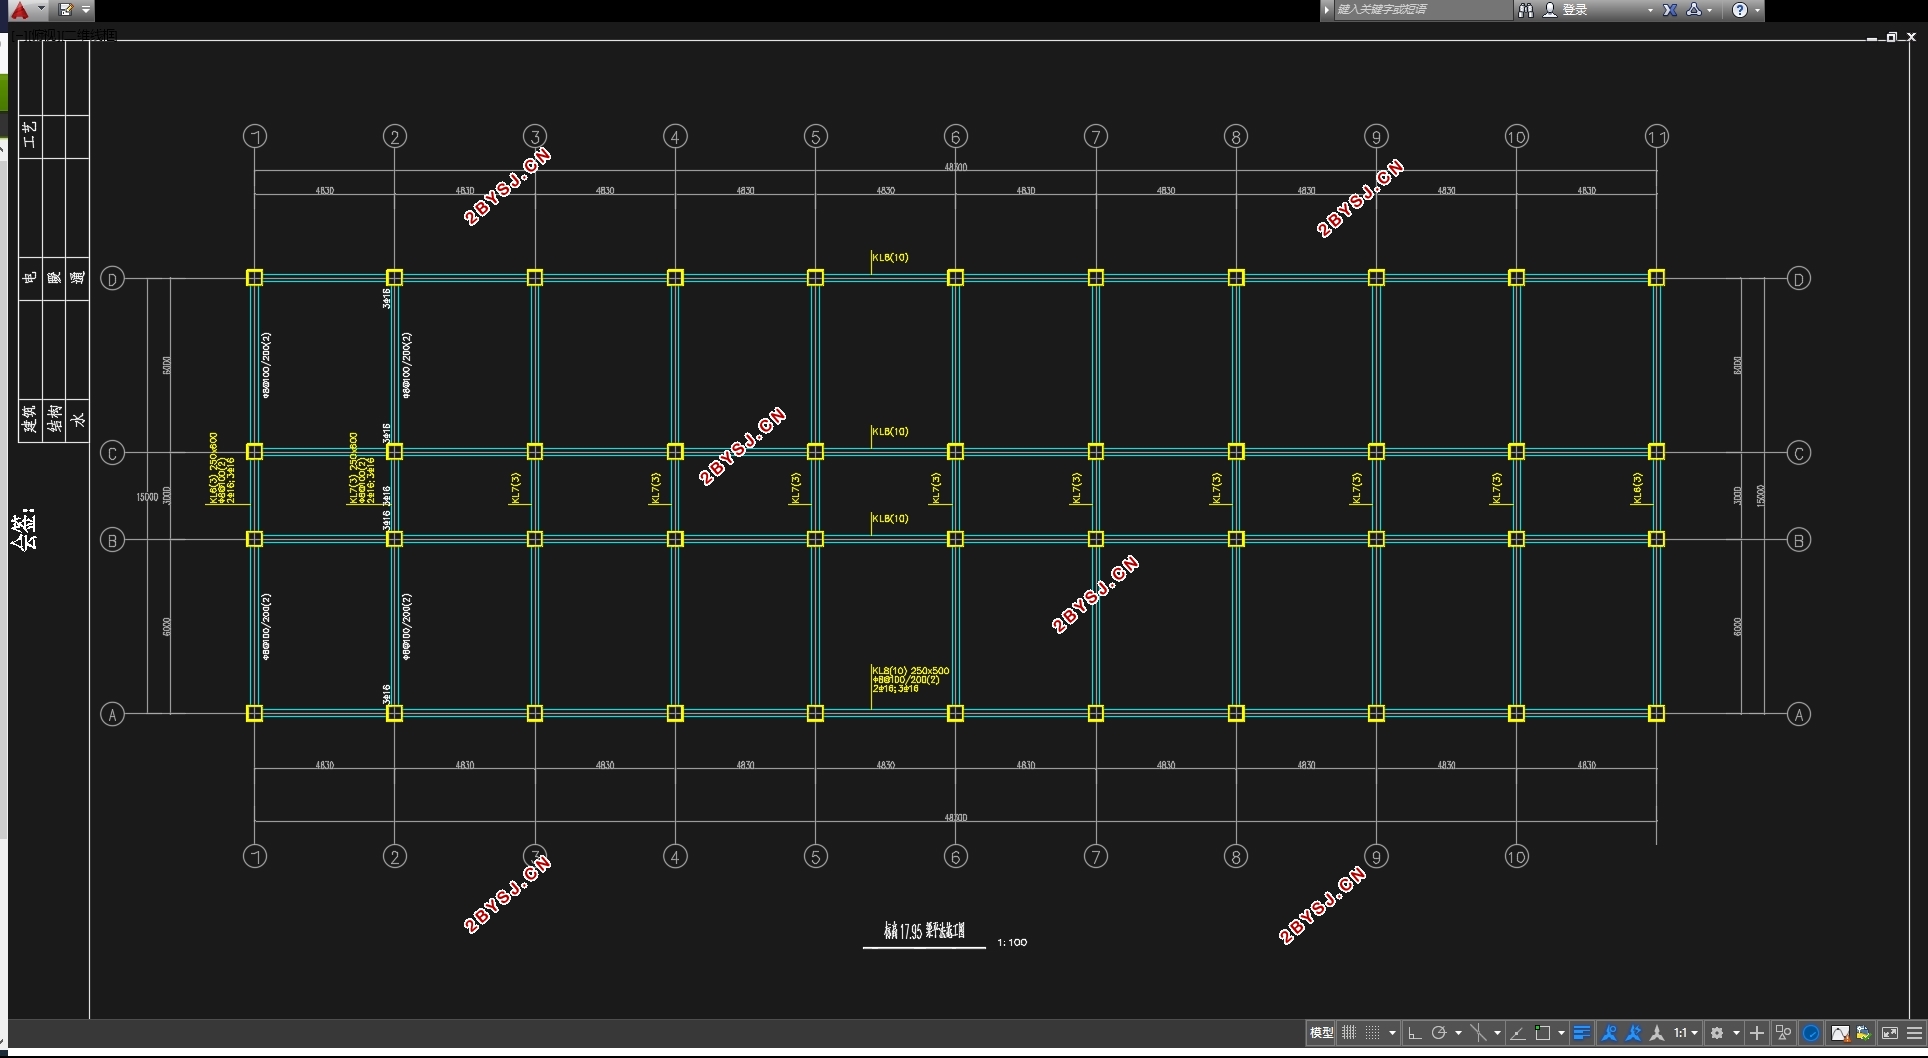Select the column at top-left grid corner
The image size is (1928, 1058).
tap(254, 277)
